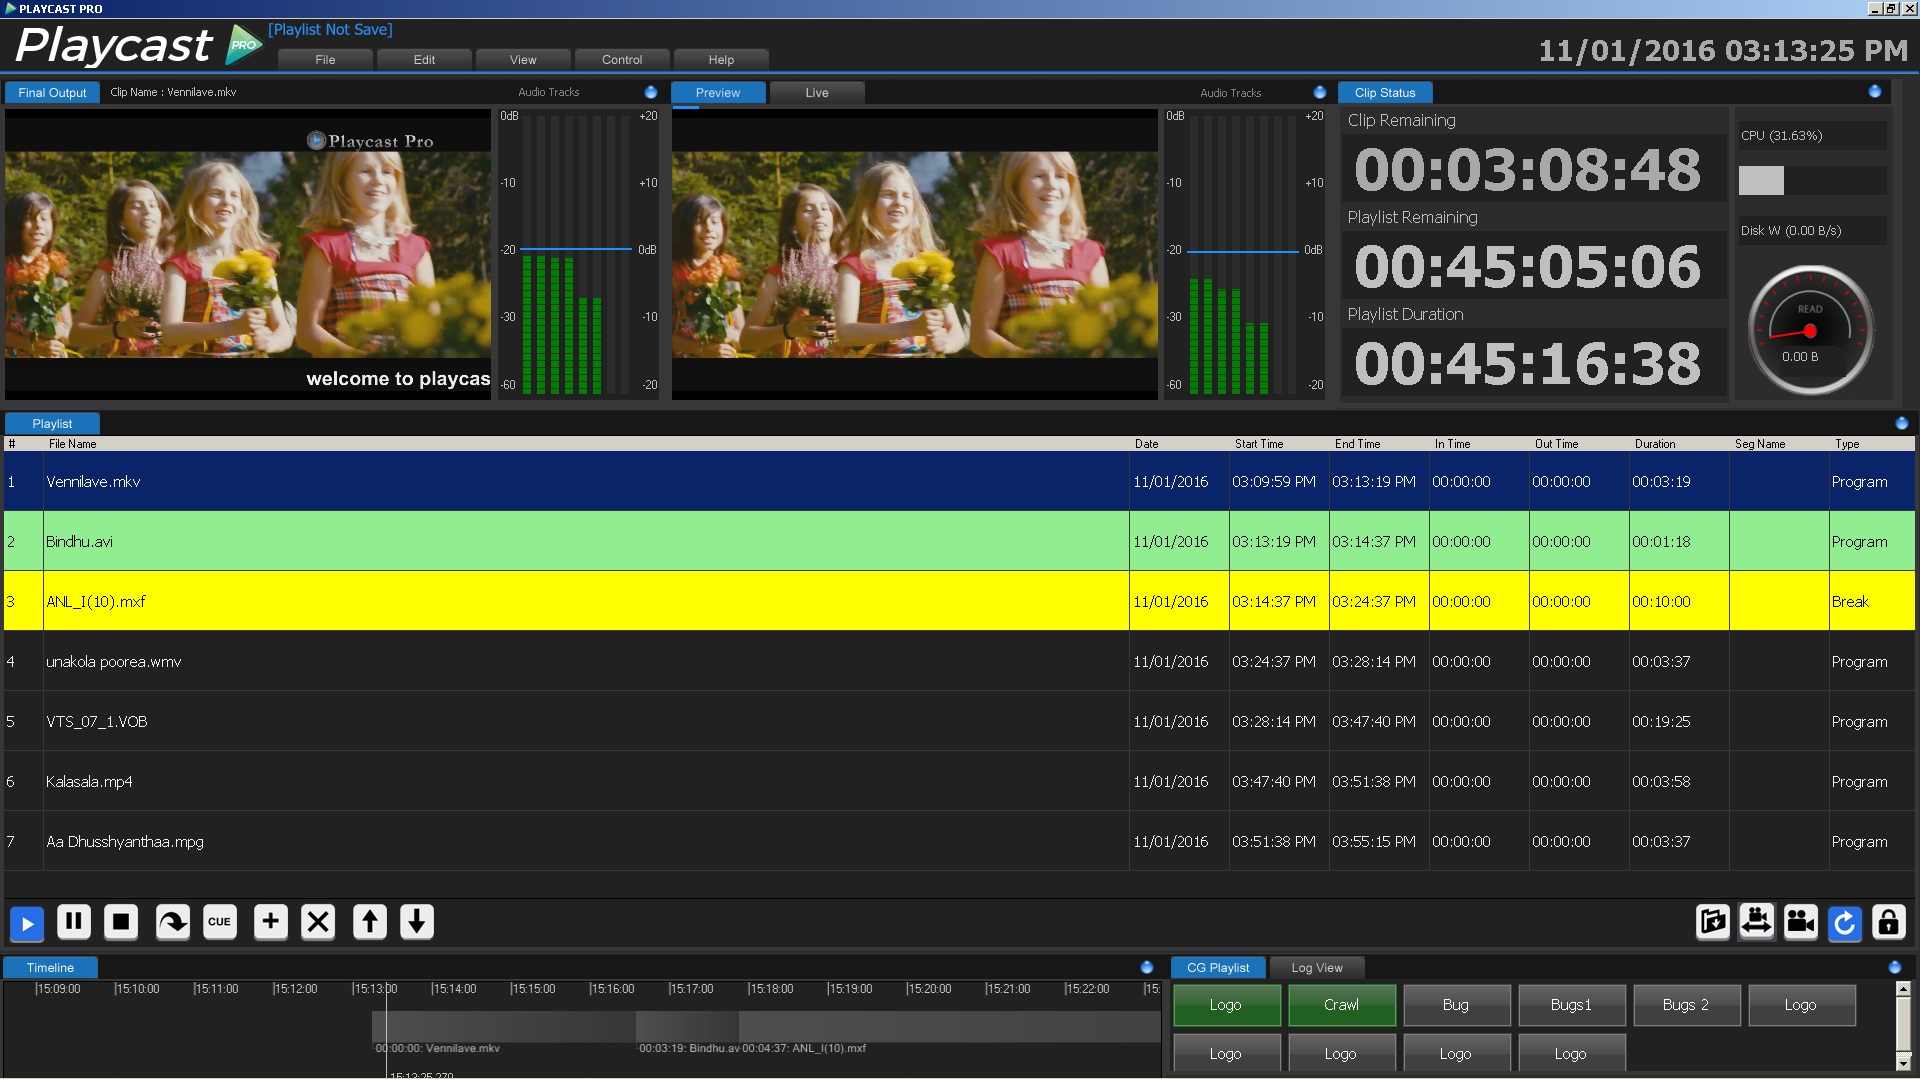Select playlist row unakola poorea.wmv
The width and height of the screenshot is (1920, 1080).
(x=959, y=661)
